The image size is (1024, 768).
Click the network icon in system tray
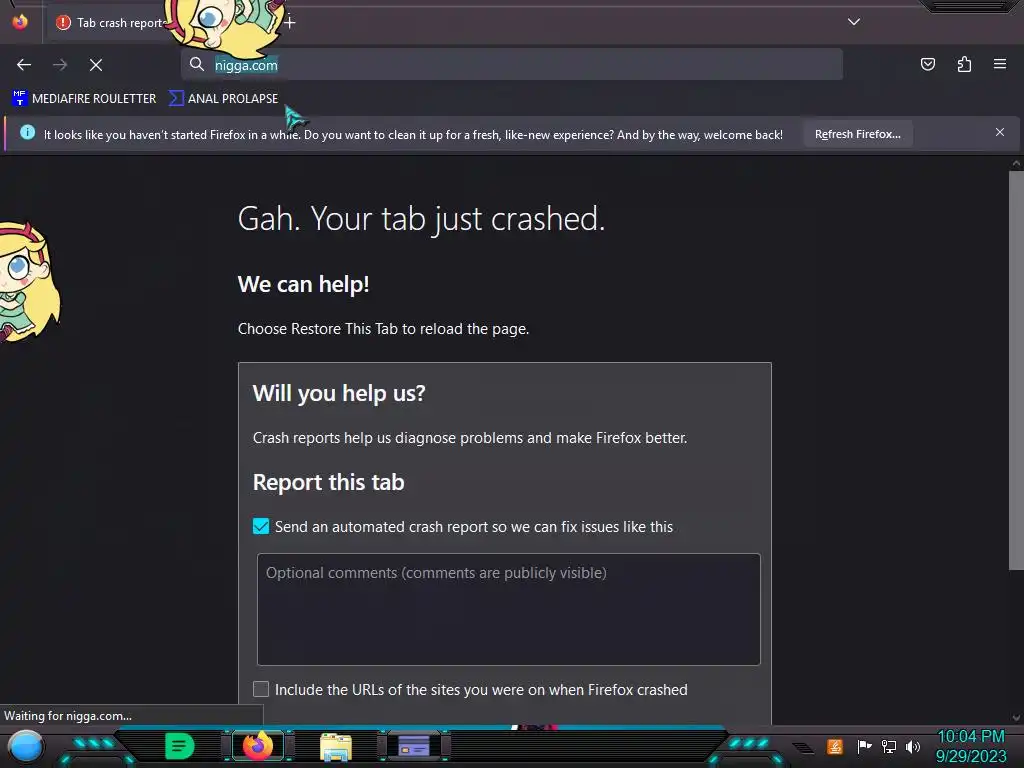[x=889, y=746]
